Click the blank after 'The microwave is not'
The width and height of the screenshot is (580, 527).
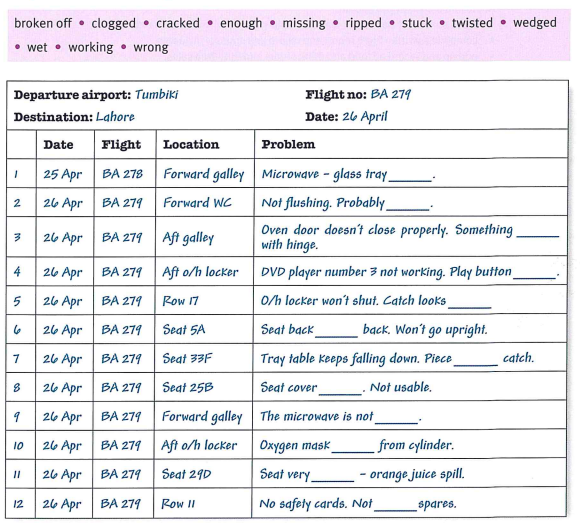tap(397, 421)
